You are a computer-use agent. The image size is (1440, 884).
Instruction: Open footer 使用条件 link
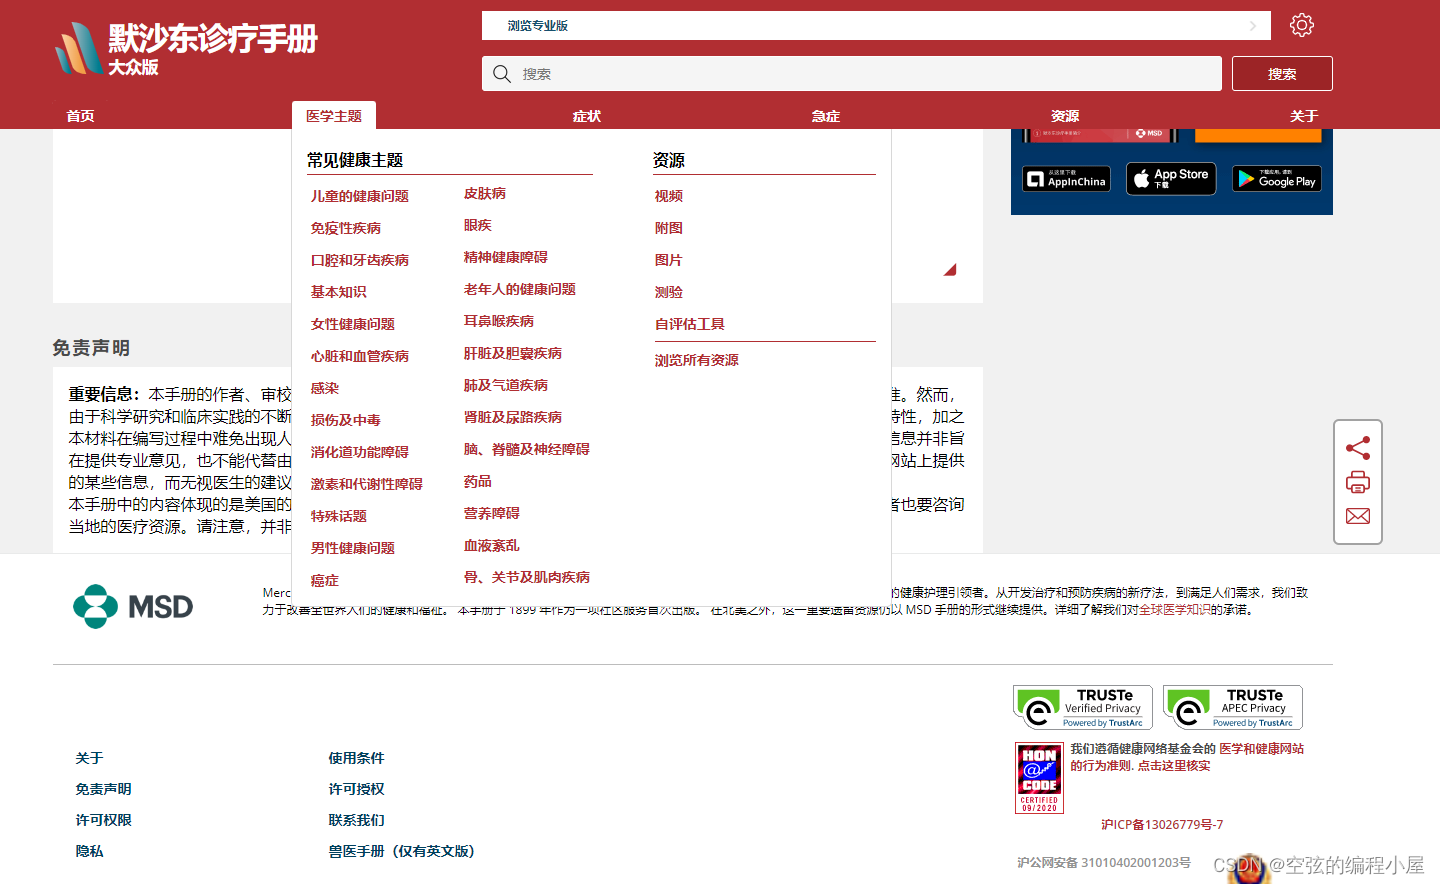click(357, 758)
